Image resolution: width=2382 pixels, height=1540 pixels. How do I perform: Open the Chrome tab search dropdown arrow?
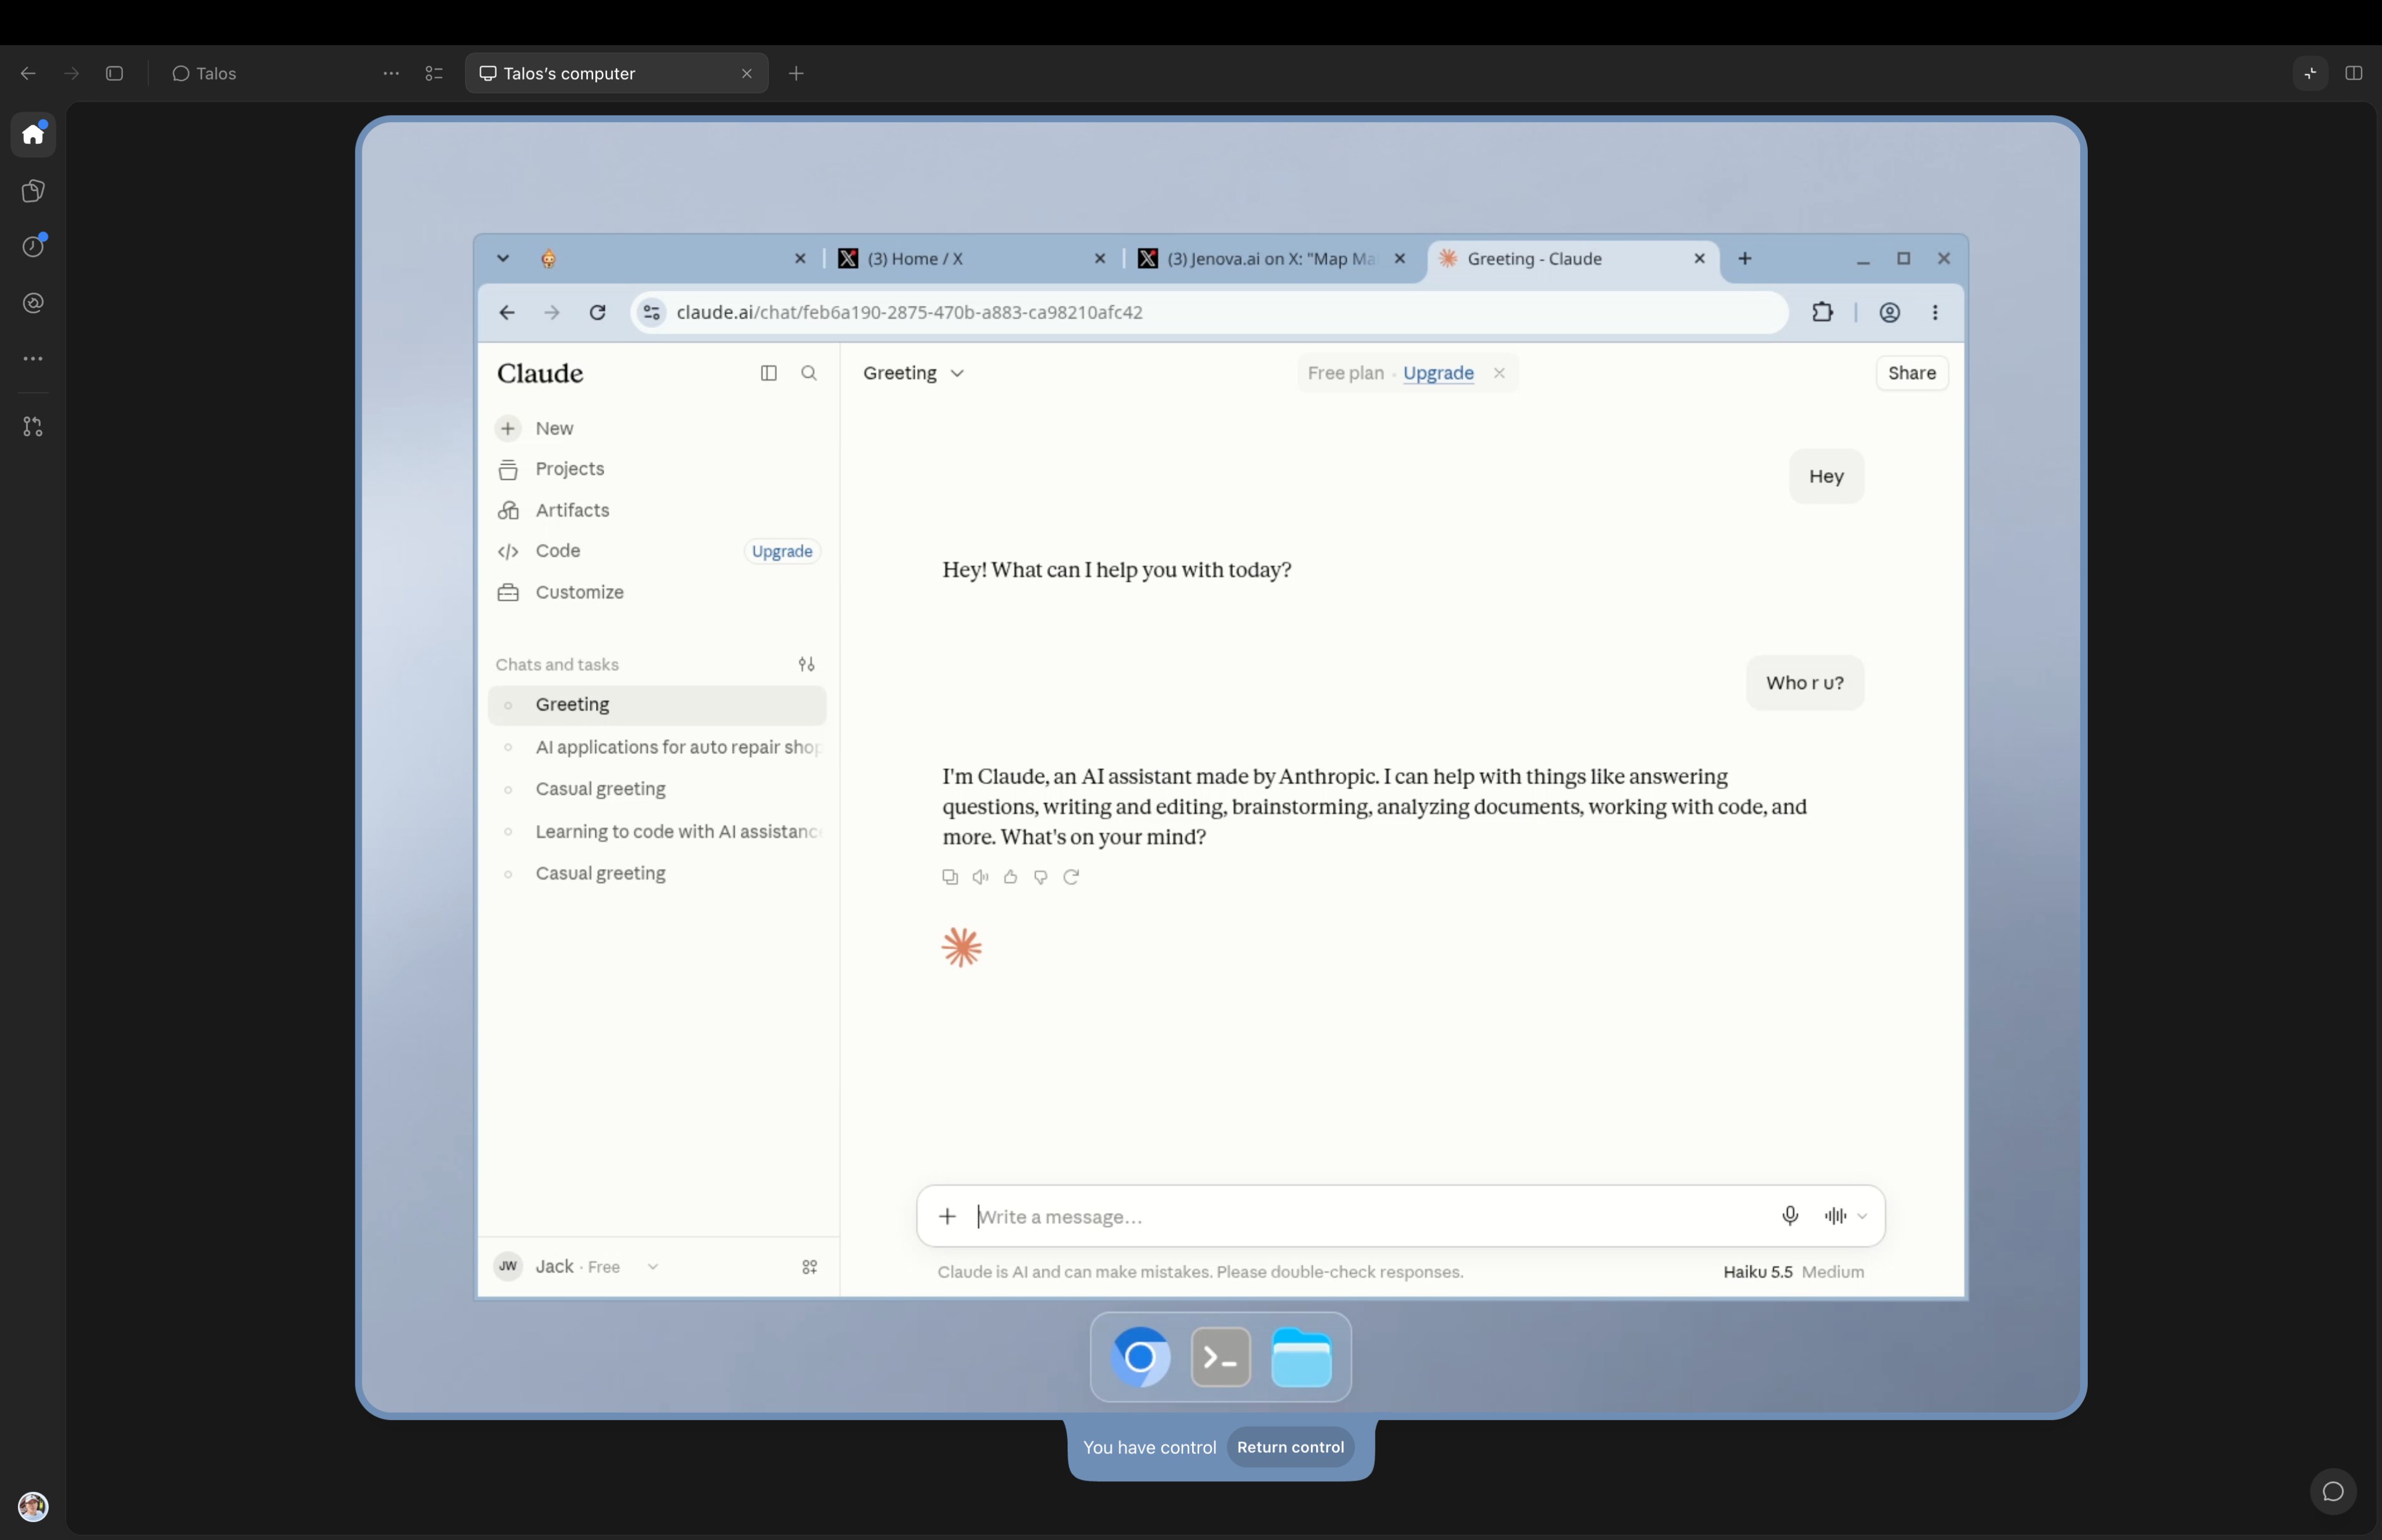coord(503,258)
